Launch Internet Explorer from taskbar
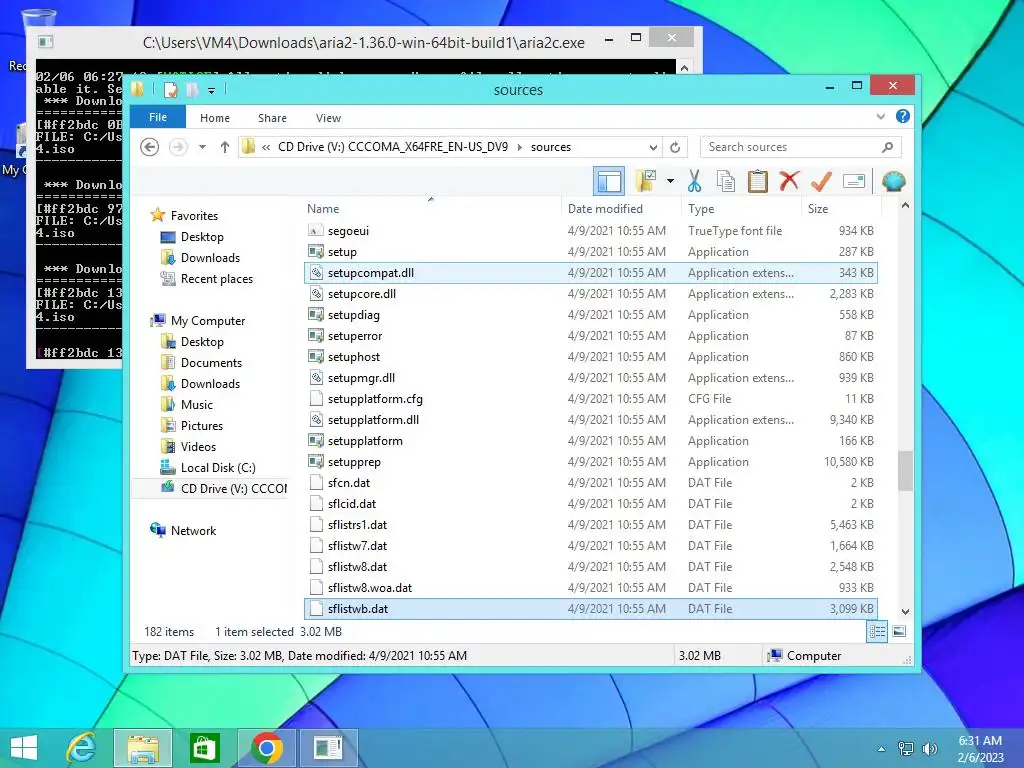The width and height of the screenshot is (1024, 768). [x=82, y=748]
